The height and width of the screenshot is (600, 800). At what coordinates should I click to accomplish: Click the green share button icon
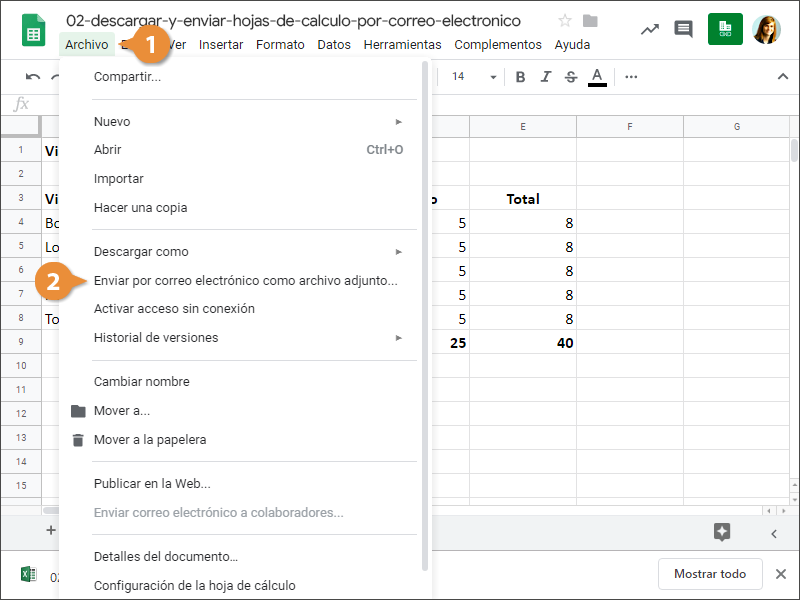725,29
